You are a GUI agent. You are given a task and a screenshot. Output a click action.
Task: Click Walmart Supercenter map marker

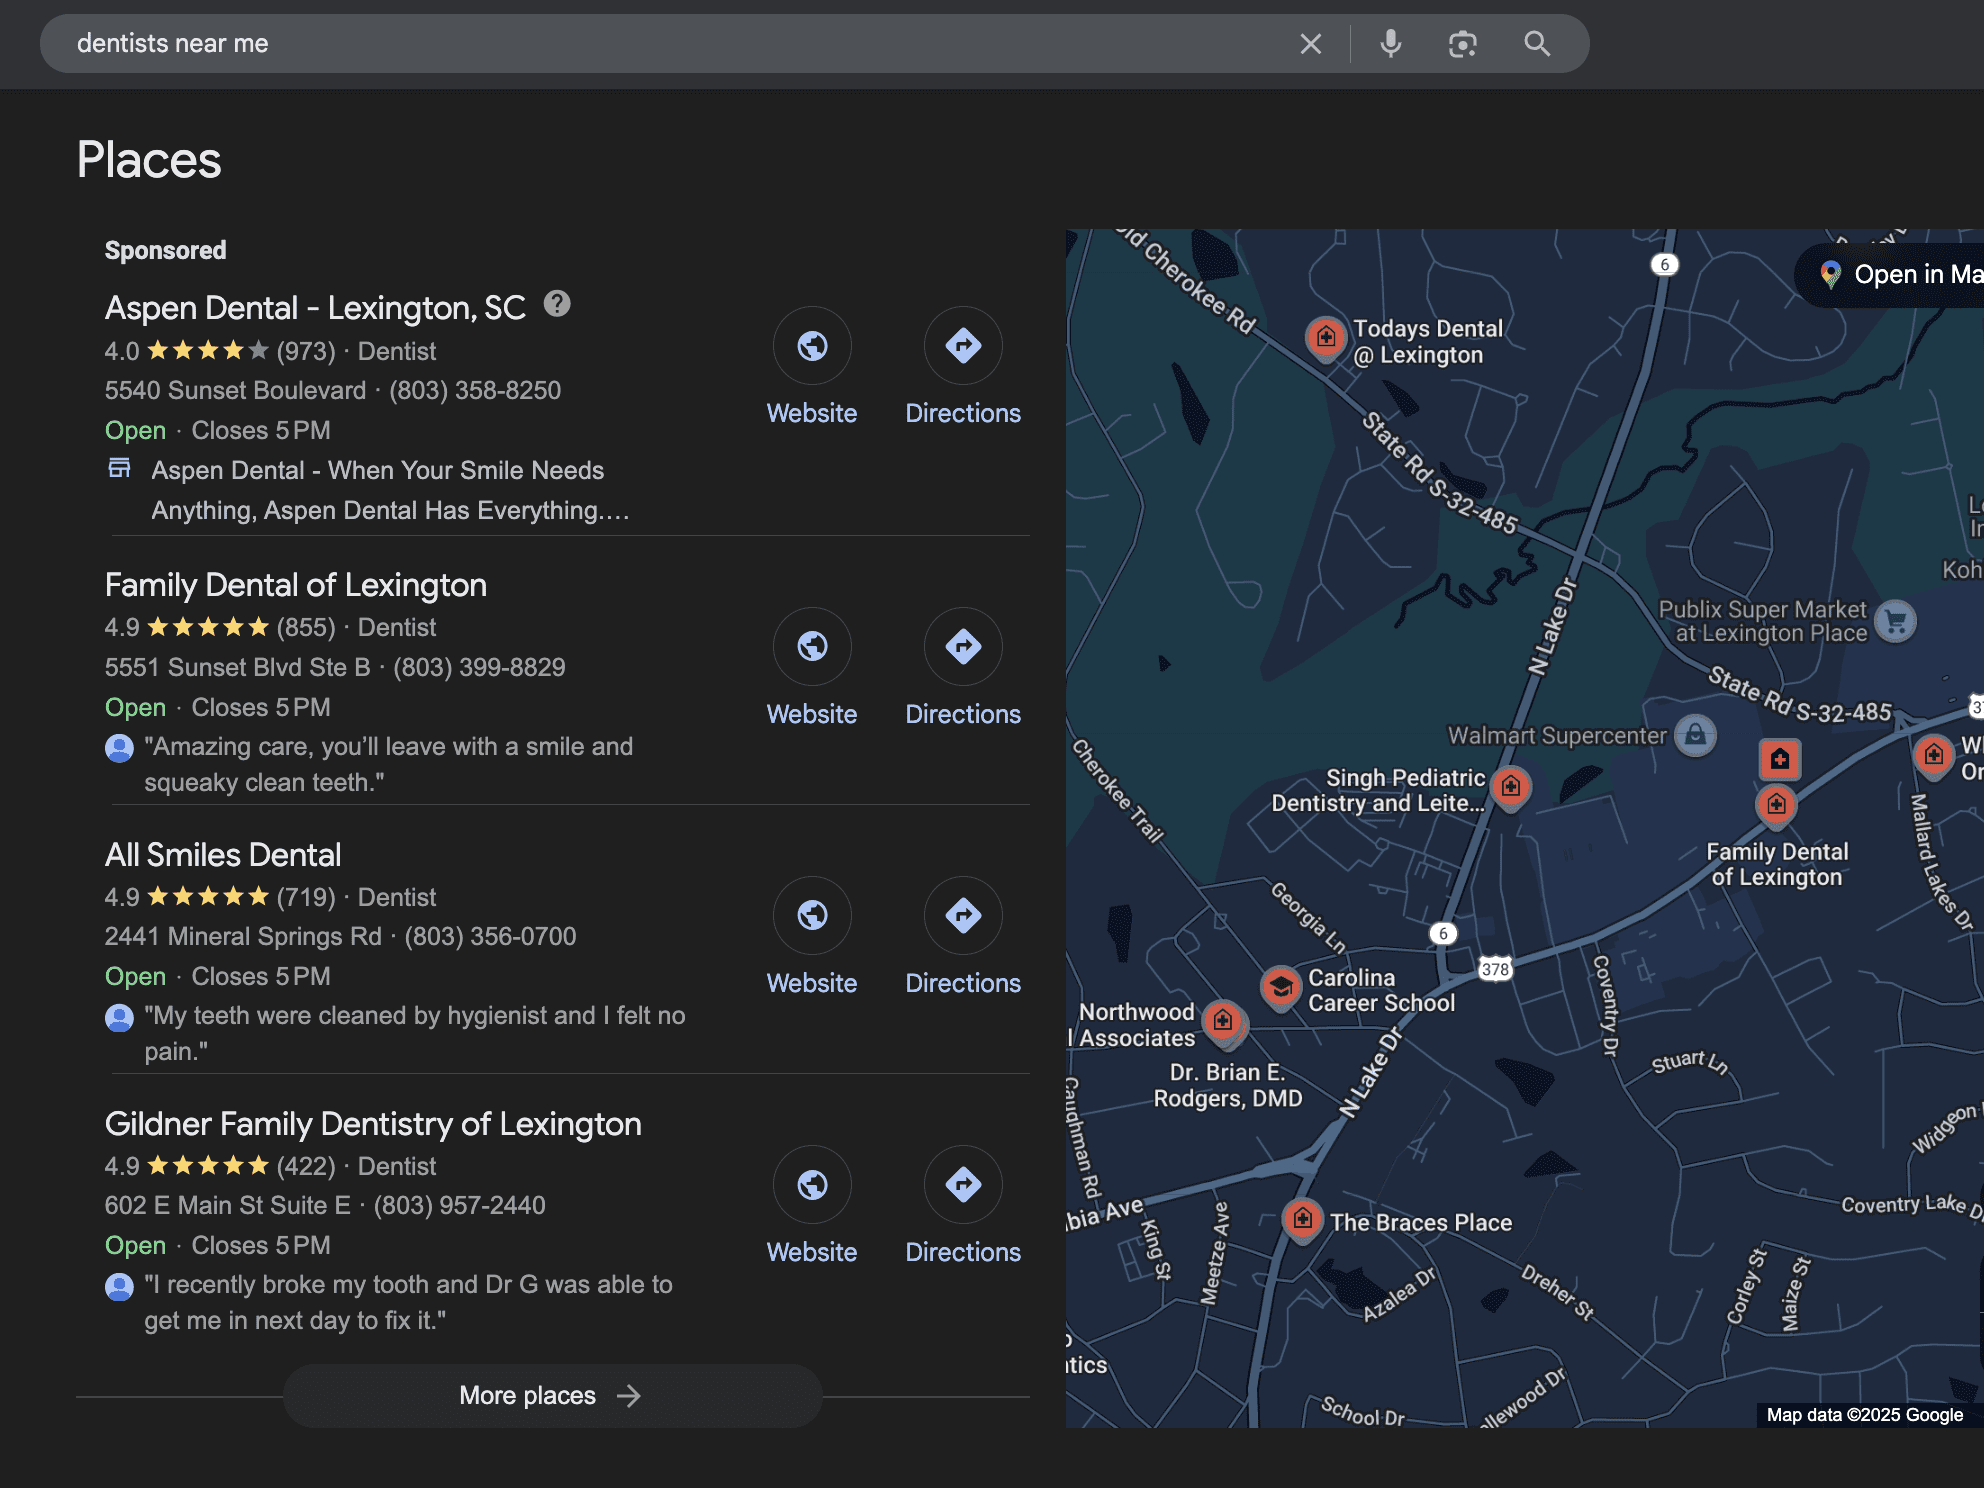(x=1695, y=736)
